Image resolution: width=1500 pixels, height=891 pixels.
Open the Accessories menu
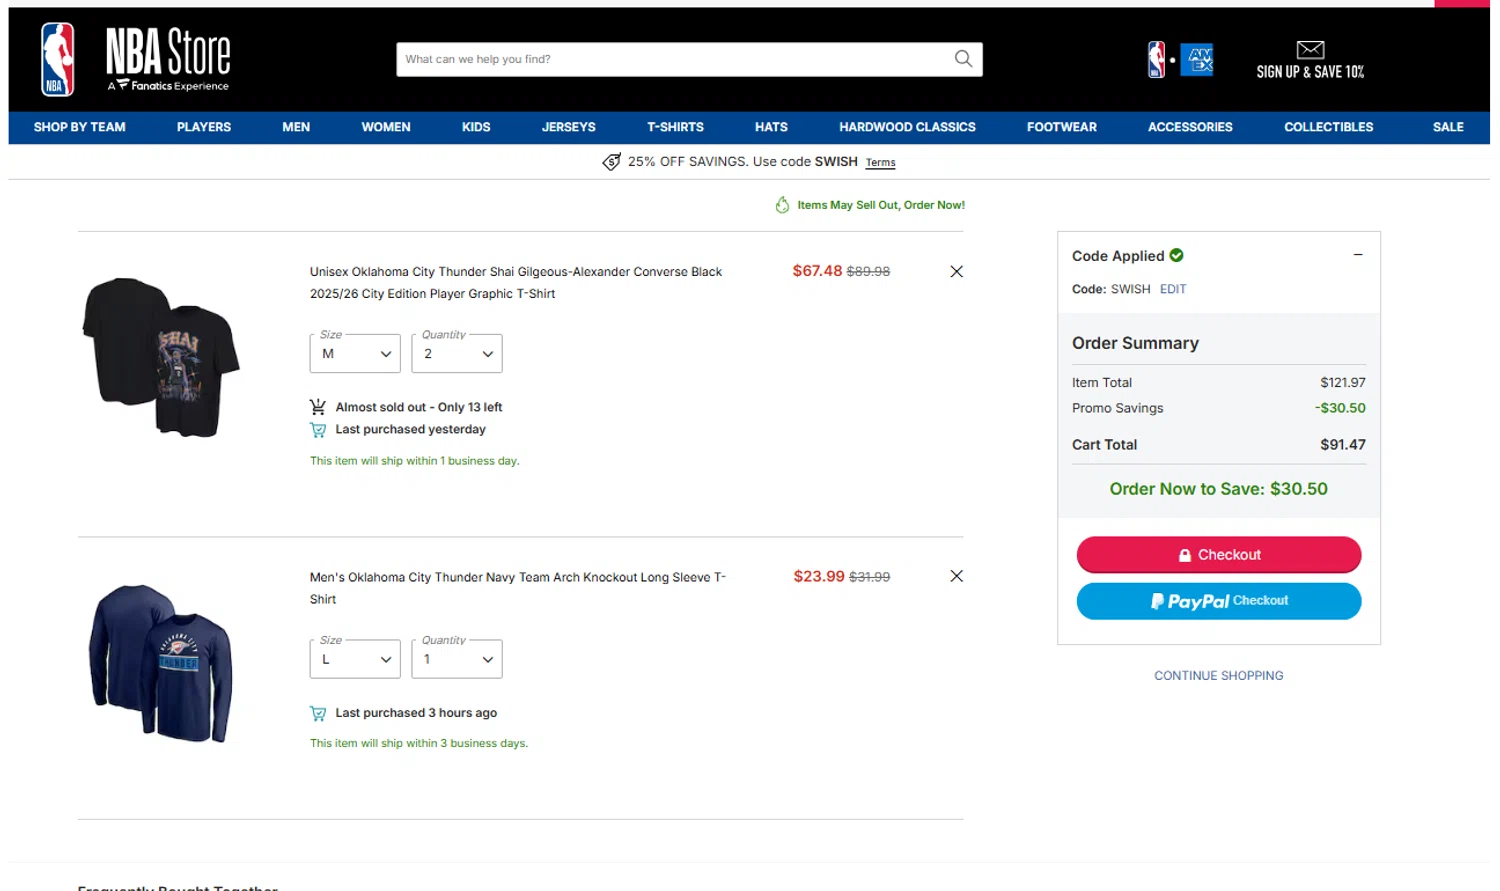[1190, 127]
